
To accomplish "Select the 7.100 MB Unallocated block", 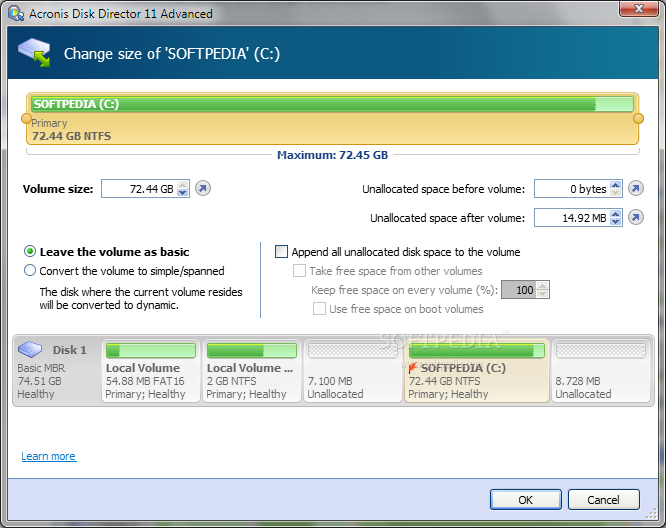I will click(x=353, y=370).
